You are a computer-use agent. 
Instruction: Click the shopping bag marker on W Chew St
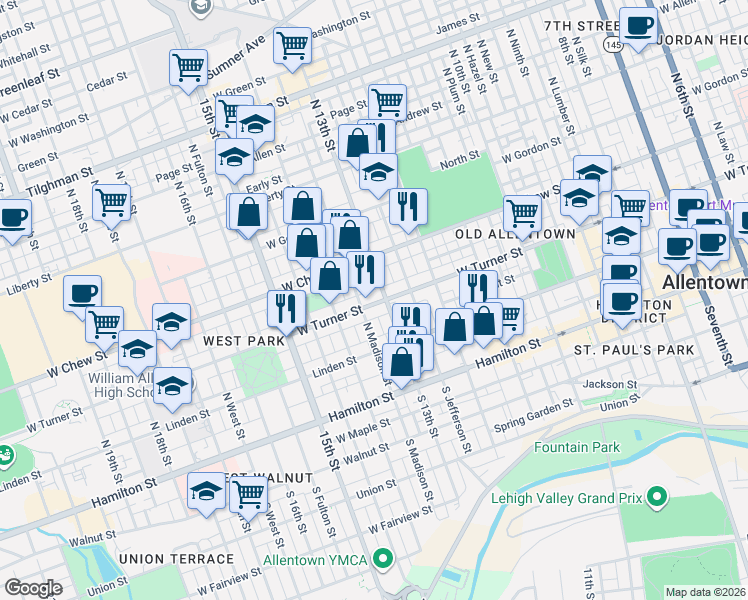330,277
